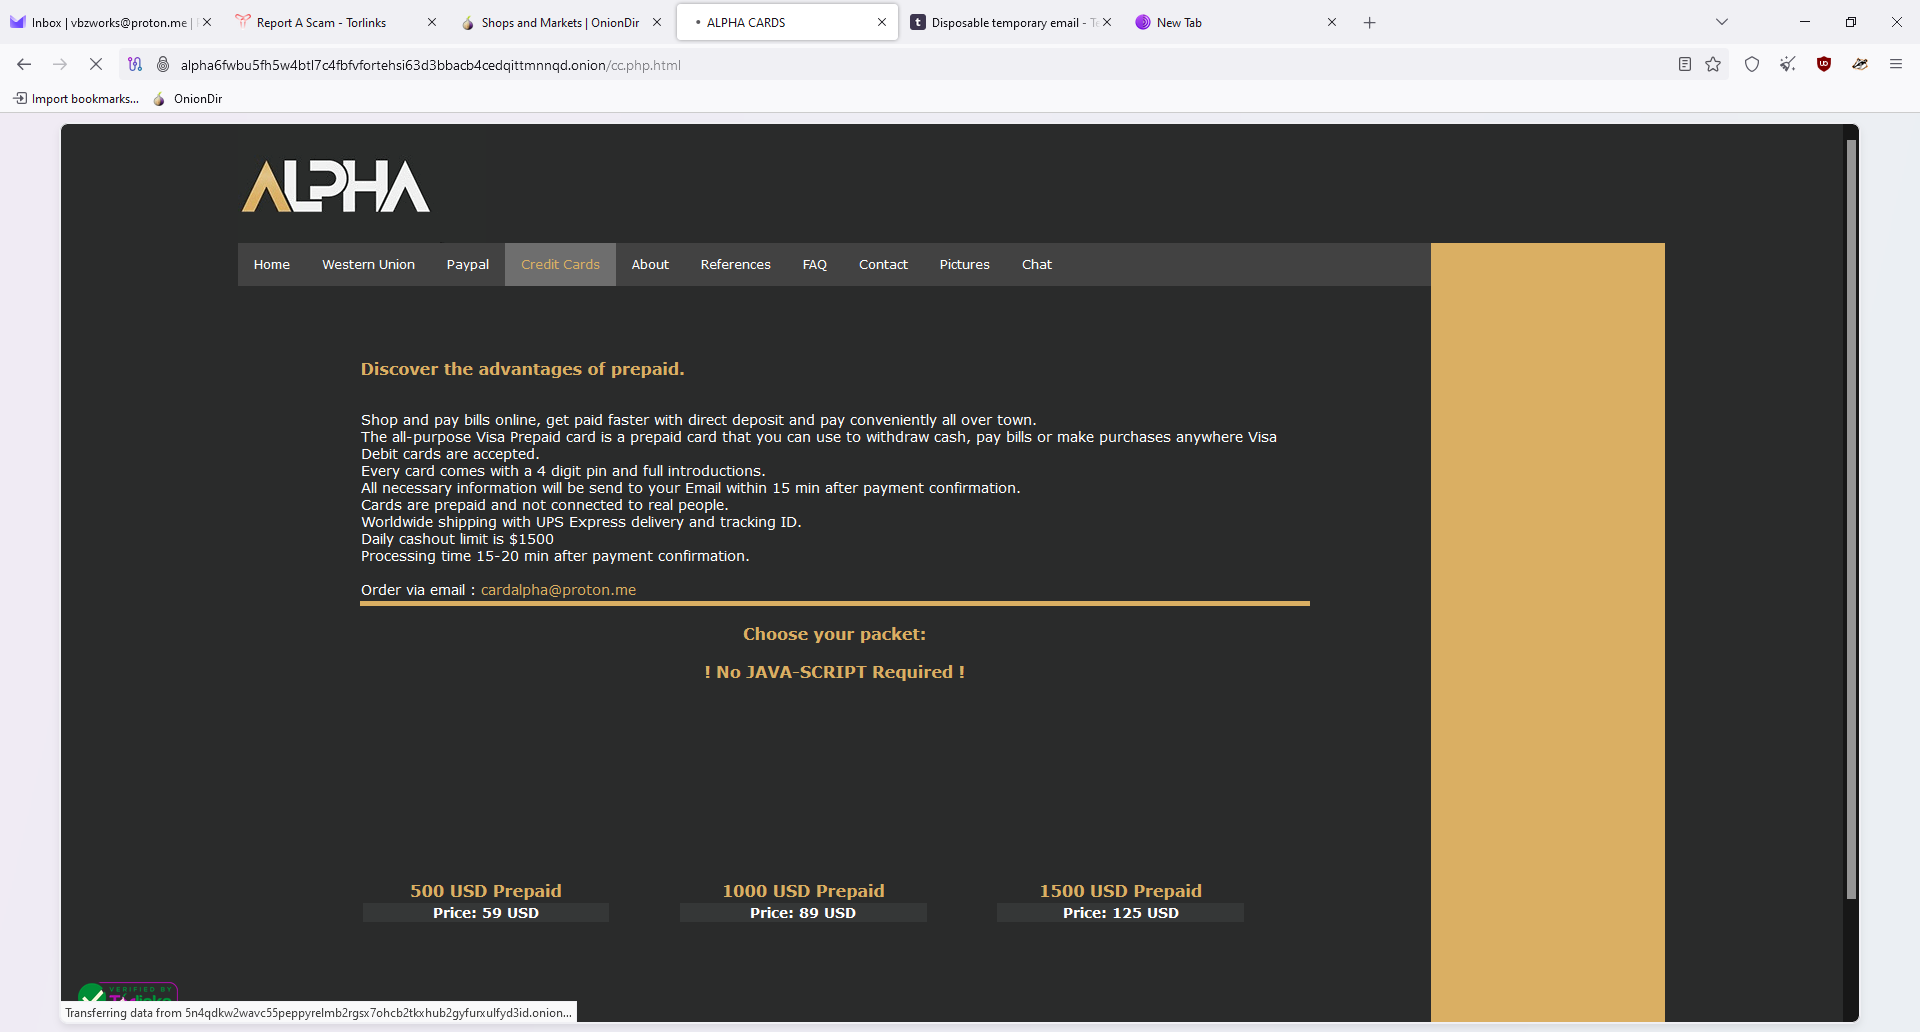Click '! No JAVA-SCRIPT Required !' text
Screen dimensions: 1920x1032
[834, 672]
